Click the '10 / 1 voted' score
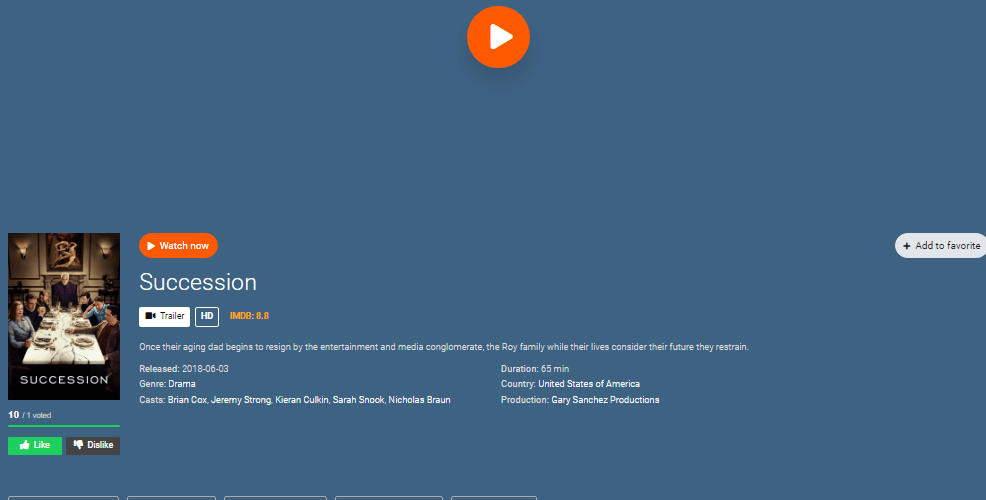986x500 pixels. (30, 415)
